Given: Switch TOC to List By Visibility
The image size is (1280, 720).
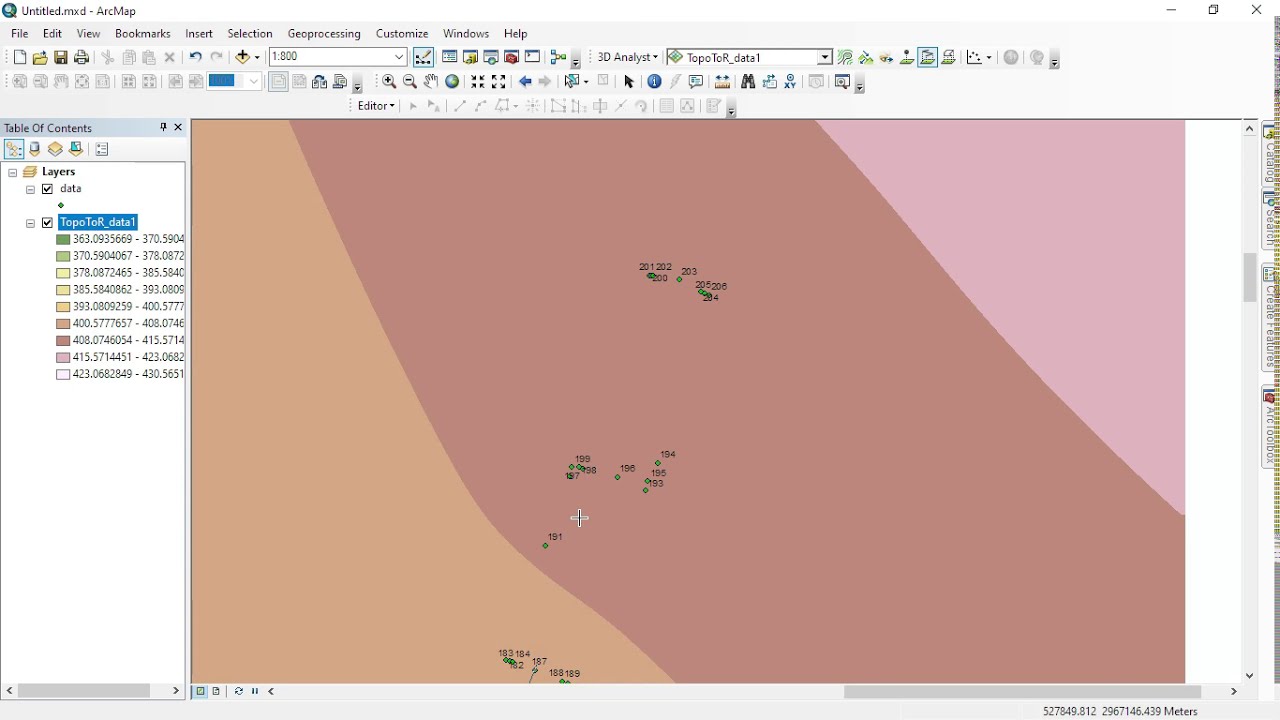Looking at the screenshot, I should pyautogui.click(x=55, y=149).
